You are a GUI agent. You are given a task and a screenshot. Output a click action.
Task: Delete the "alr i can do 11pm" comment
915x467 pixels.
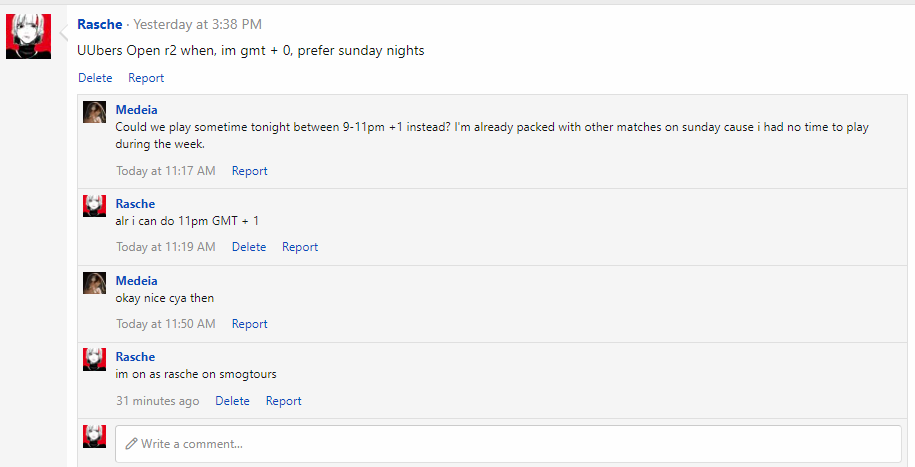pos(249,247)
